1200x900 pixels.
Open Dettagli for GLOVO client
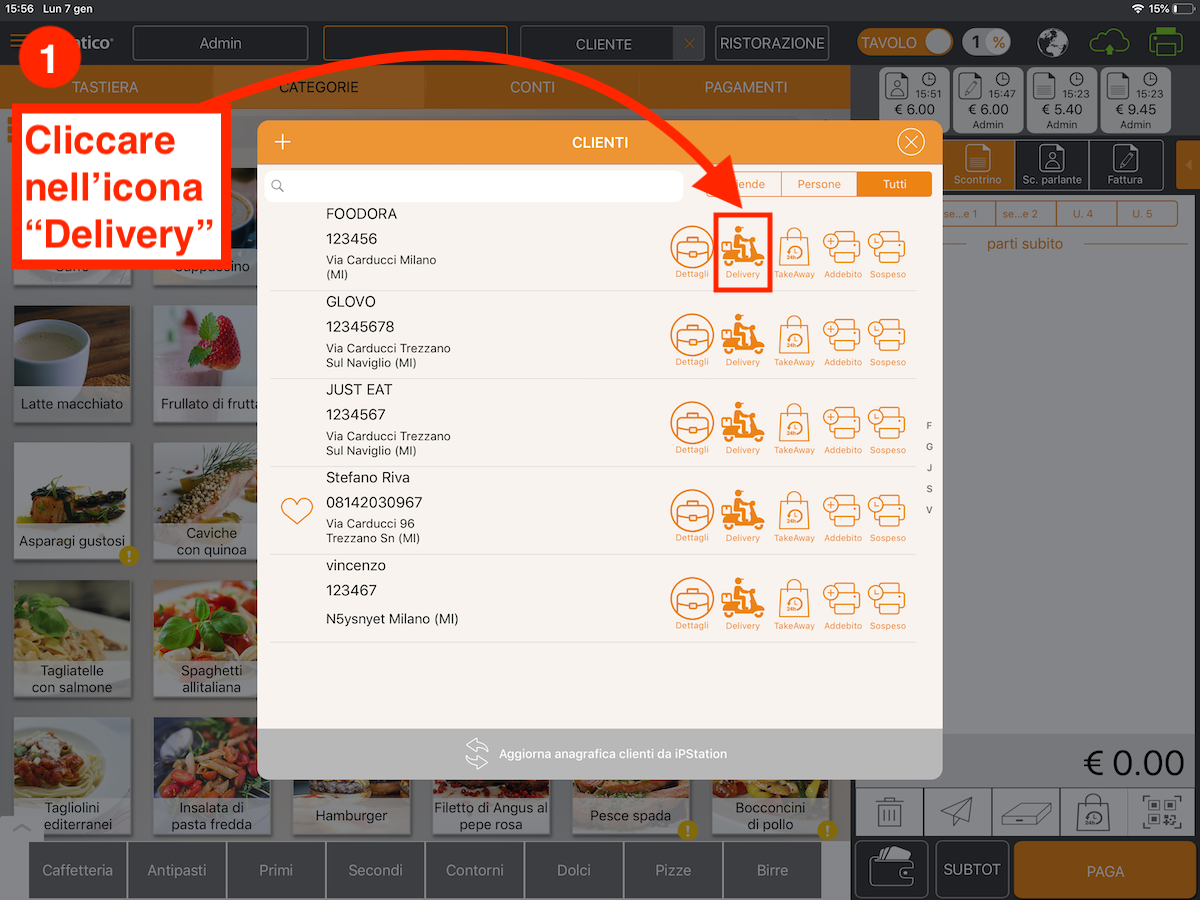click(x=691, y=340)
